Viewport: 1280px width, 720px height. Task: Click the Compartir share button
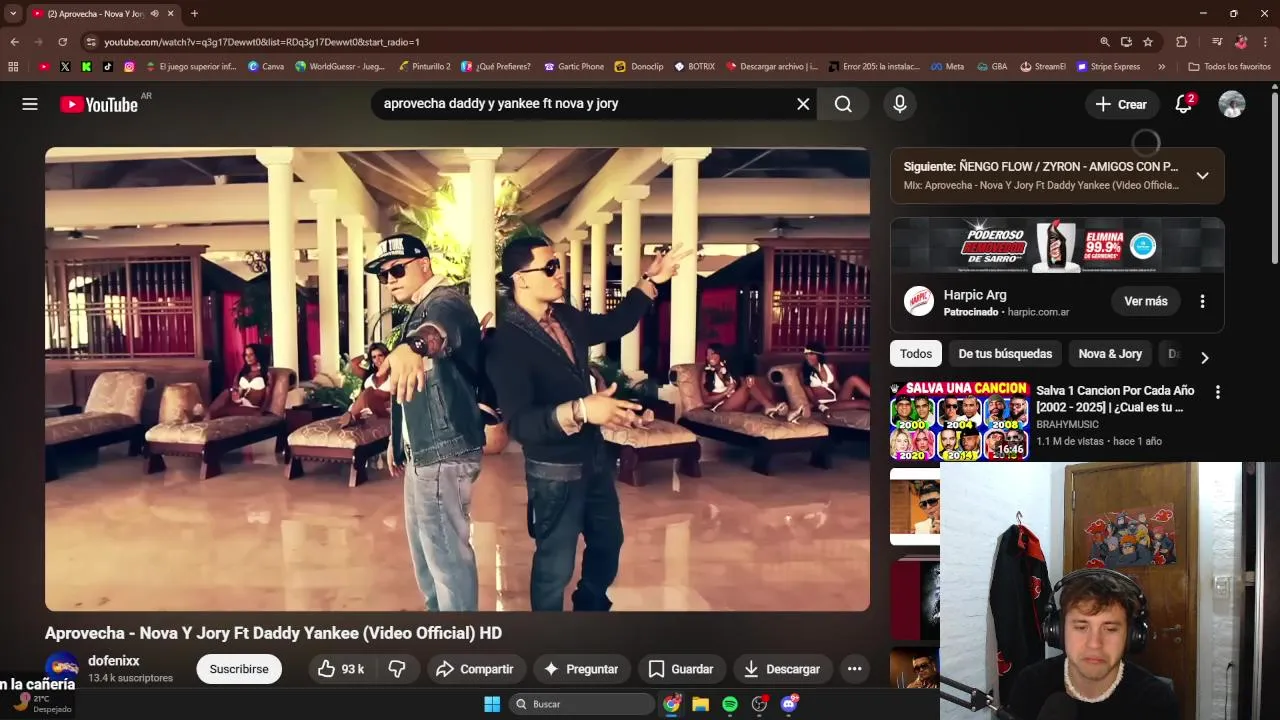pos(475,669)
